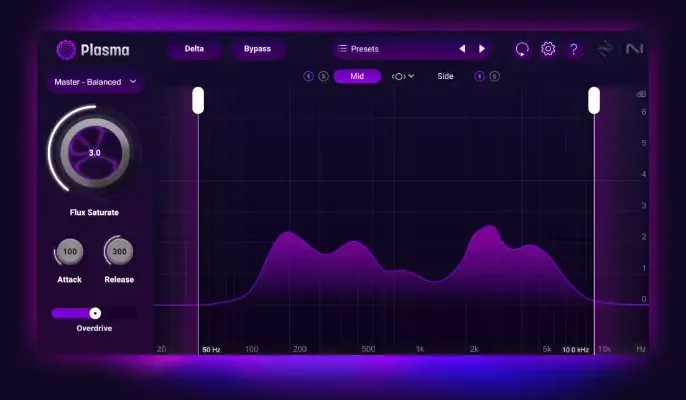Screen dimensions: 686x400
Task: Click the 10.0 kHz high frequency handle
Action: (x=594, y=99)
